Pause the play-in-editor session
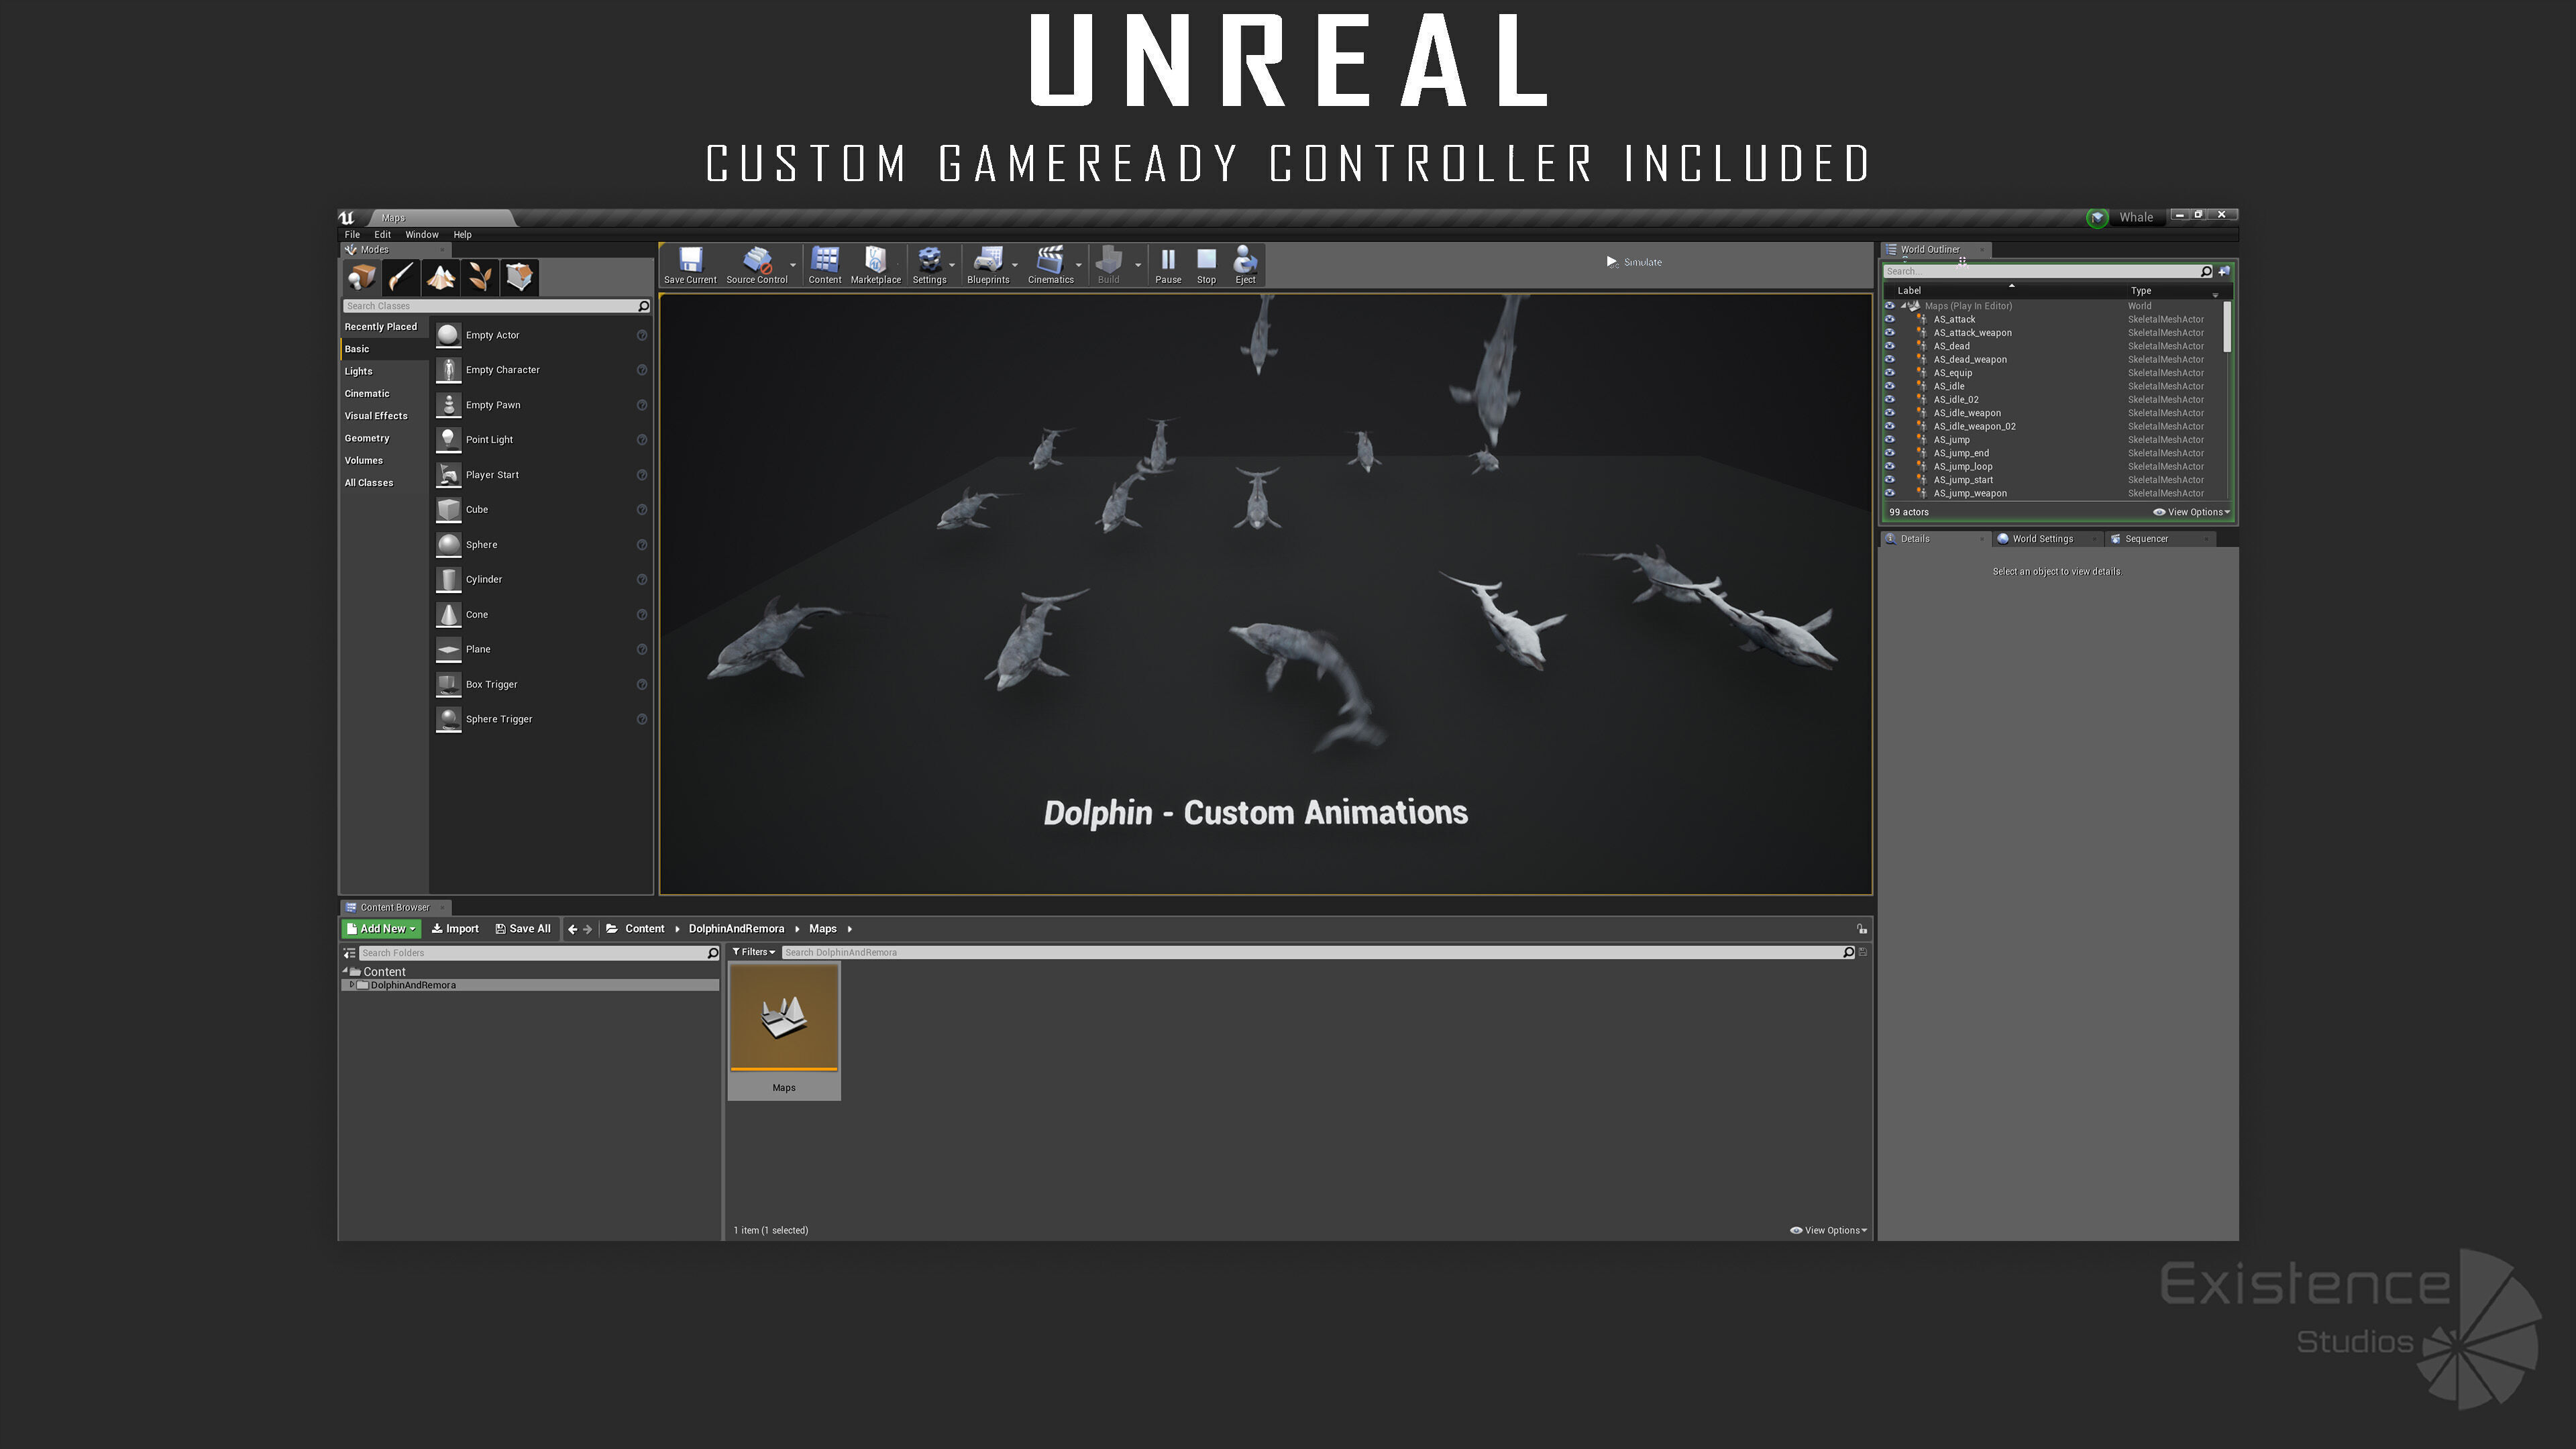 [x=1167, y=262]
